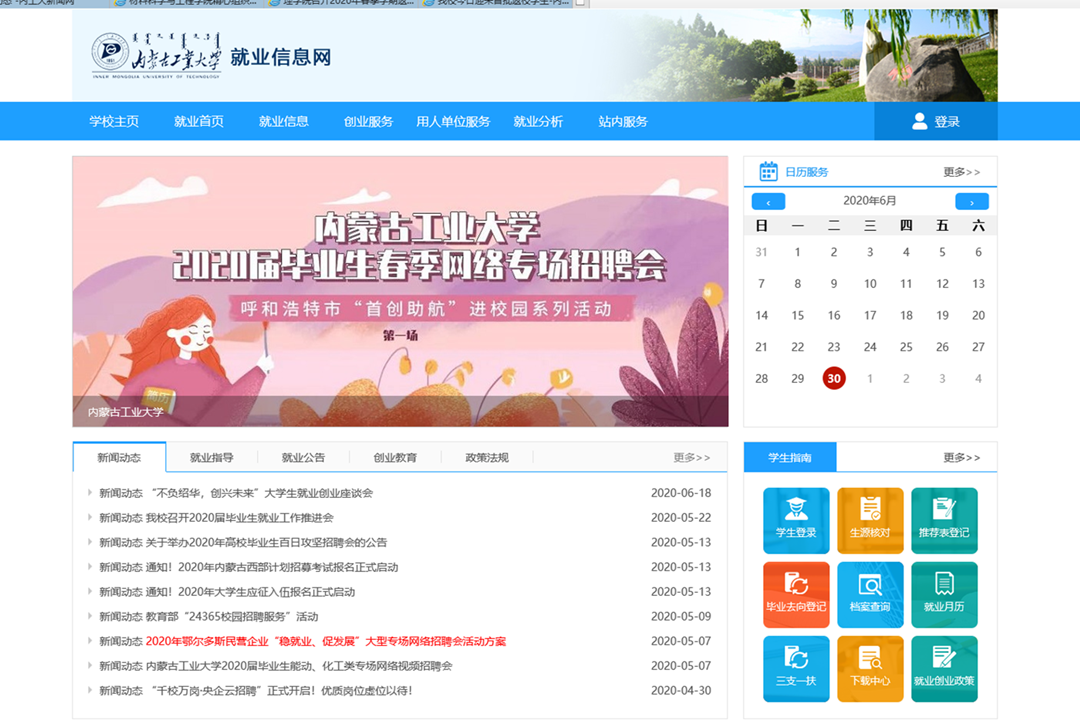Open the 日历服务 heading link
This screenshot has width=1080, height=720.
[807, 172]
